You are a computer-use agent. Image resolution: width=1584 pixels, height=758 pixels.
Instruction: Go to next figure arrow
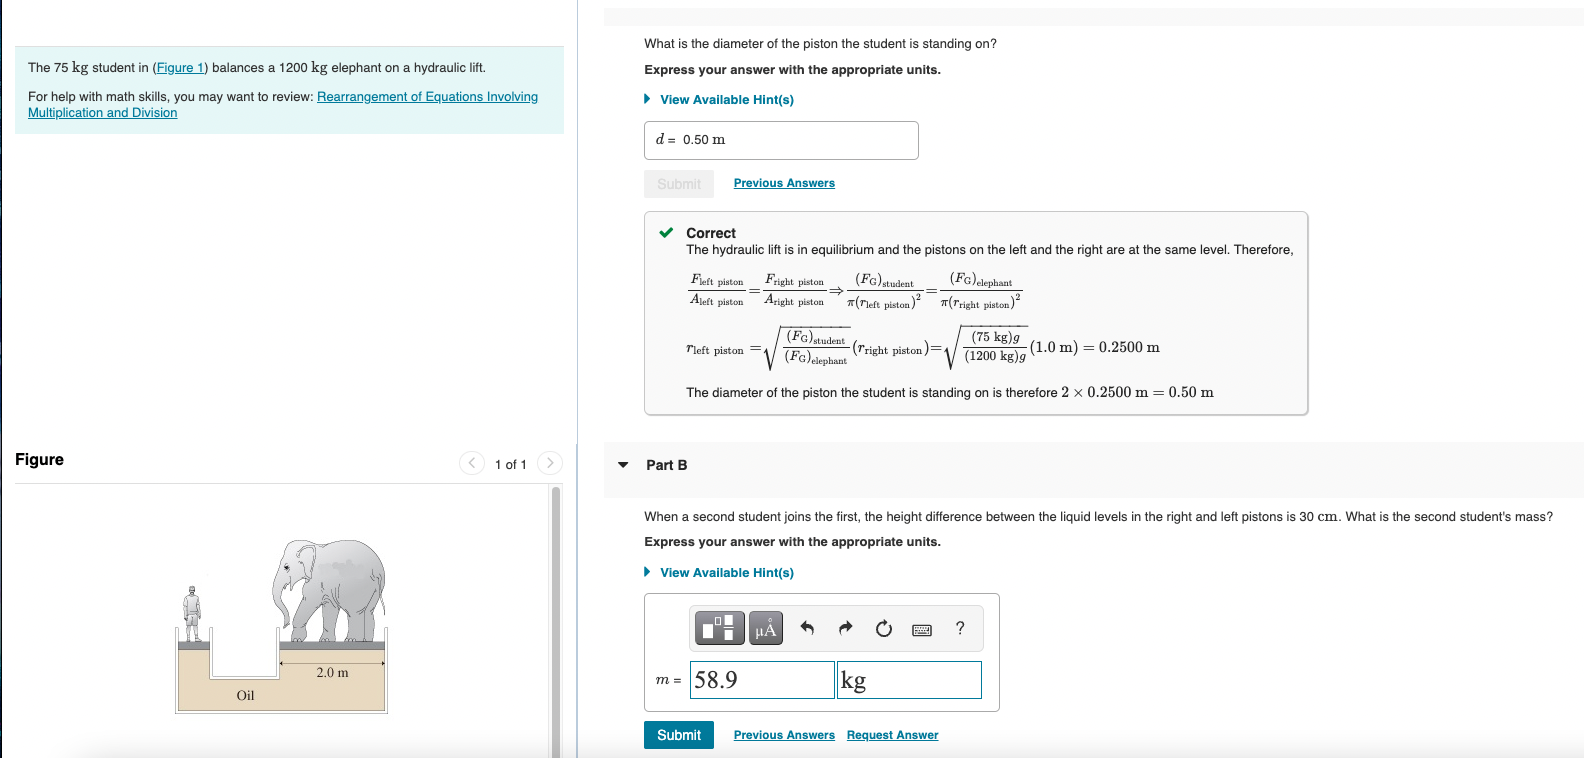click(550, 463)
